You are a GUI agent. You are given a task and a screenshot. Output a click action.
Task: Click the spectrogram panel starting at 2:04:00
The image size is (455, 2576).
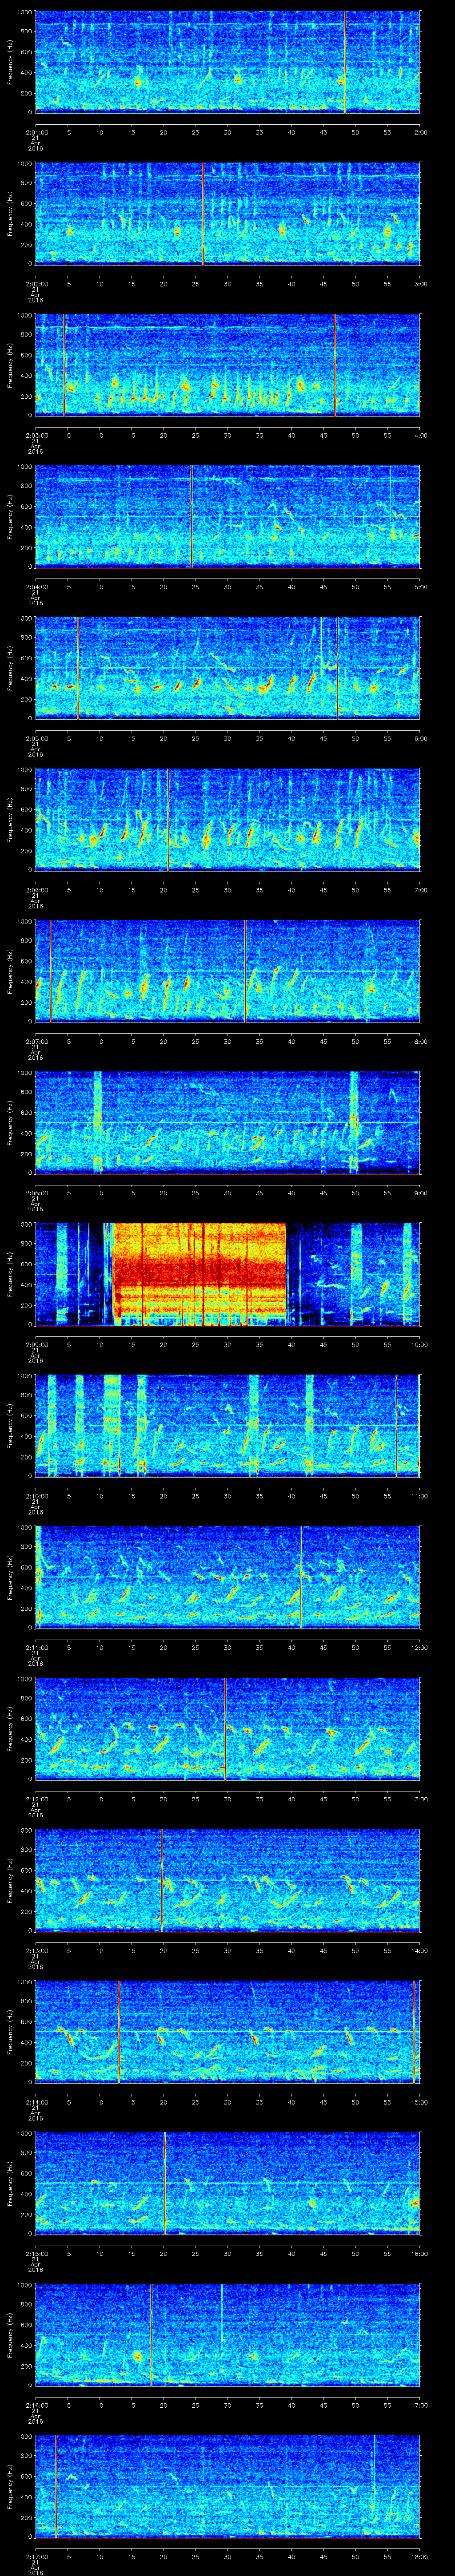pyautogui.click(x=228, y=517)
